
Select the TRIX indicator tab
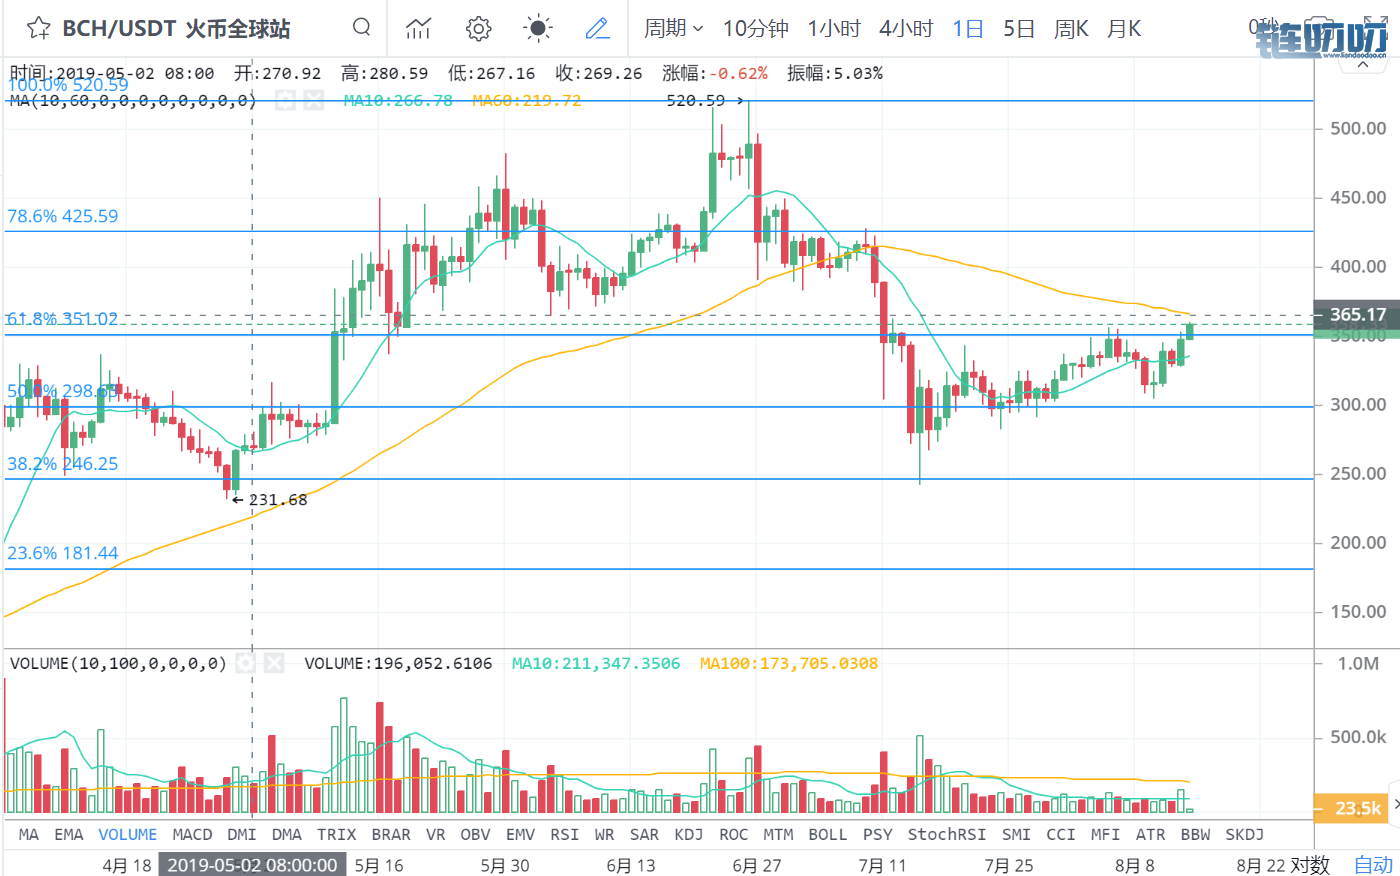[x=337, y=834]
